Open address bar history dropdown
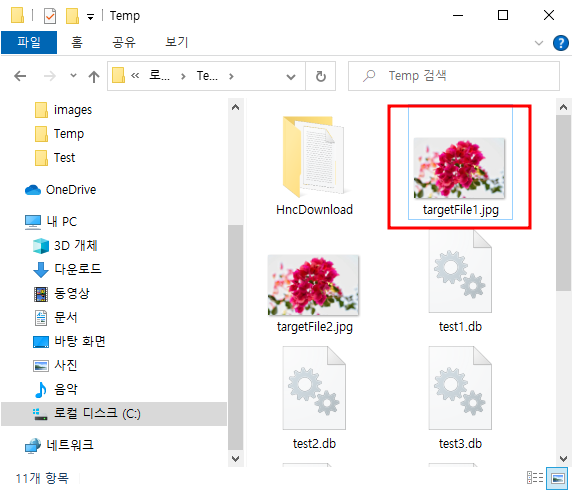Viewport: 573px width, 491px height. 291,77
